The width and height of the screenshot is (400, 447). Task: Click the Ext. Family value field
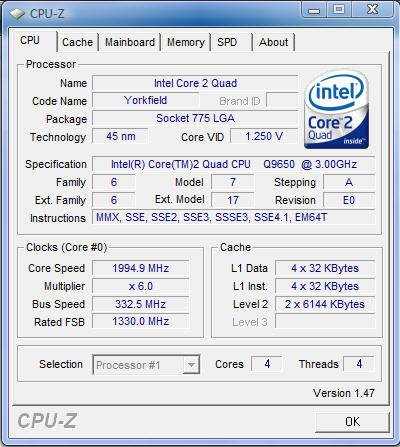(114, 200)
